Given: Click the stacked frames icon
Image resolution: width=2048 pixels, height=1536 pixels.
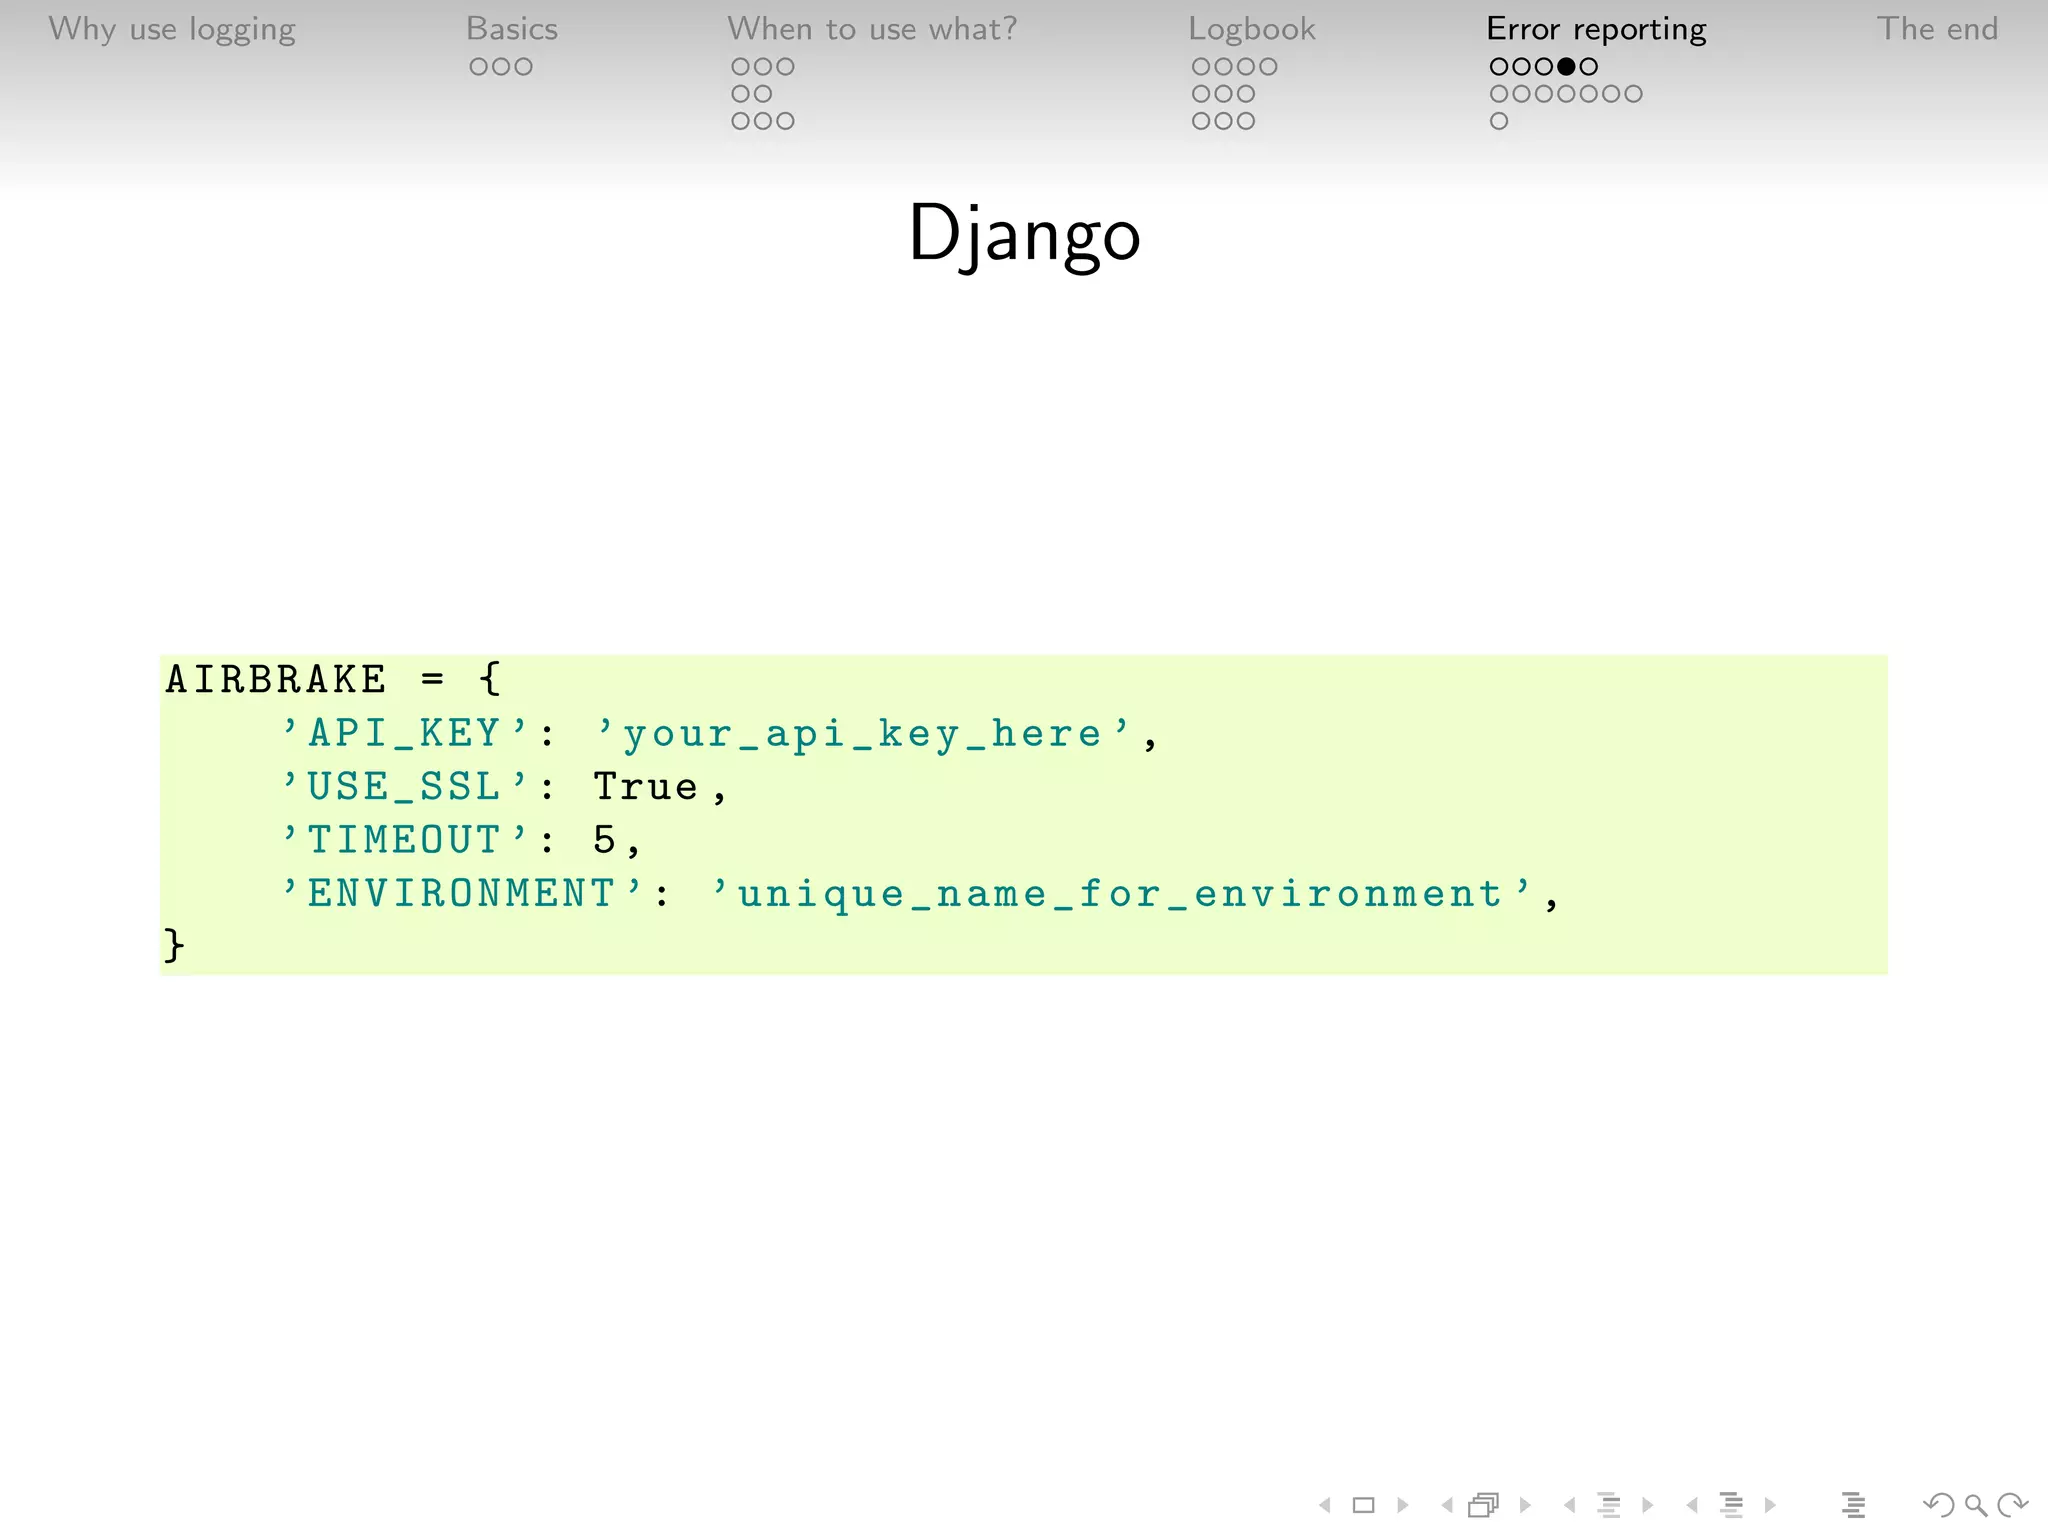Looking at the screenshot, I should (x=1484, y=1505).
